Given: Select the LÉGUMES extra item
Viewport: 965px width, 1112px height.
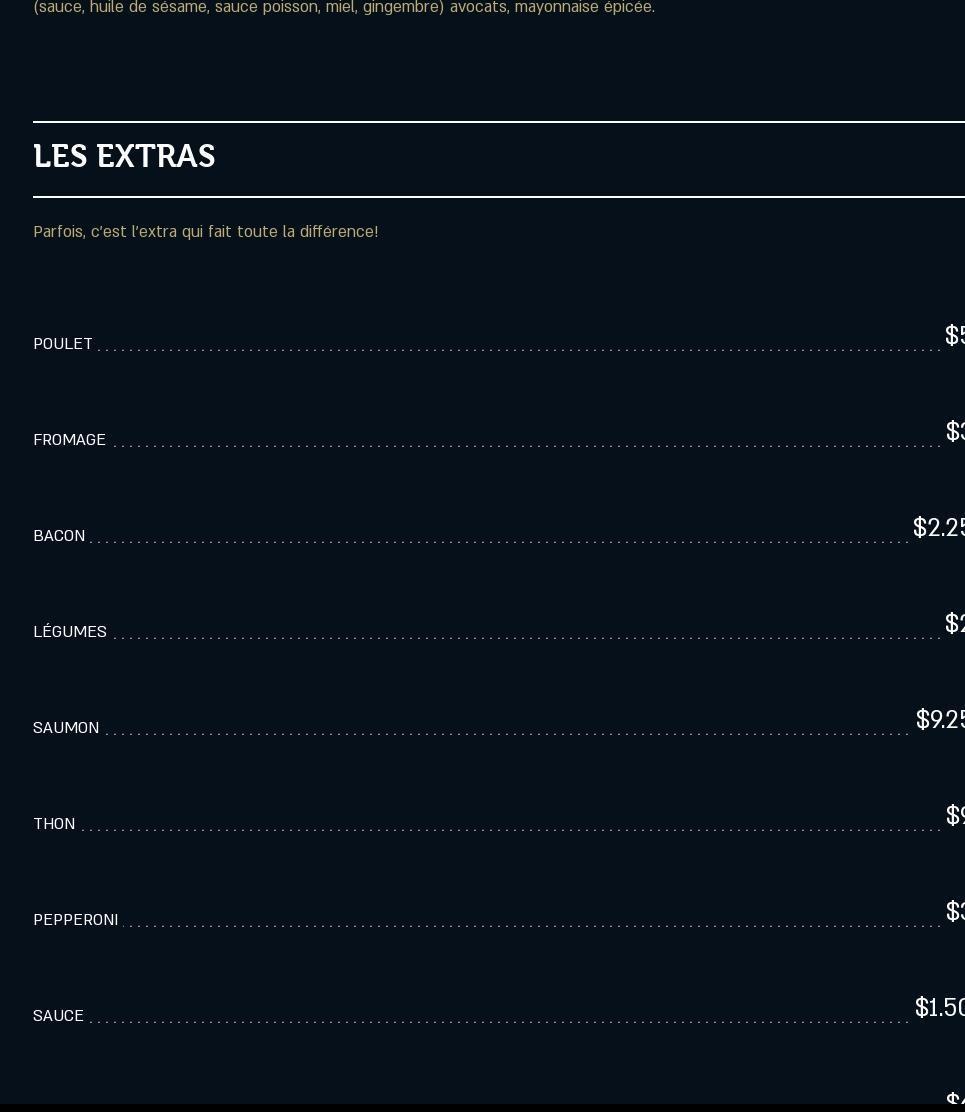Looking at the screenshot, I should pyautogui.click(x=70, y=632).
